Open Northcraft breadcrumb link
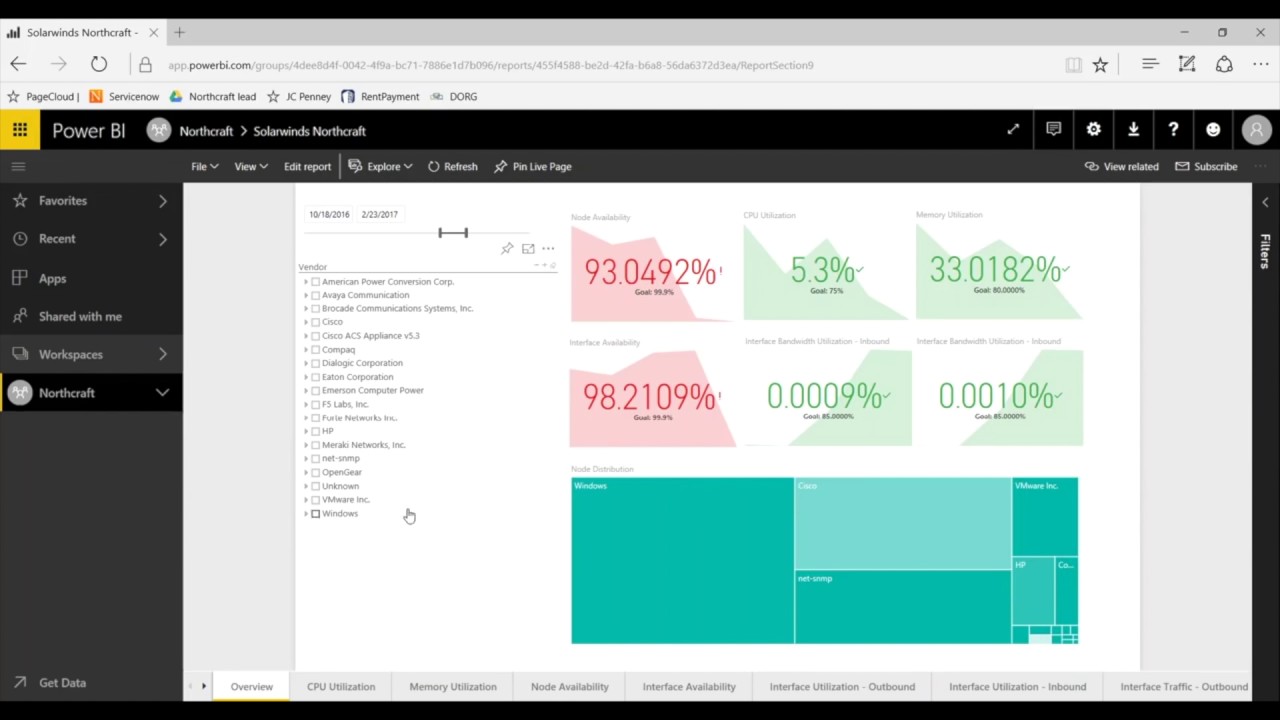The image size is (1280, 720). 206,131
